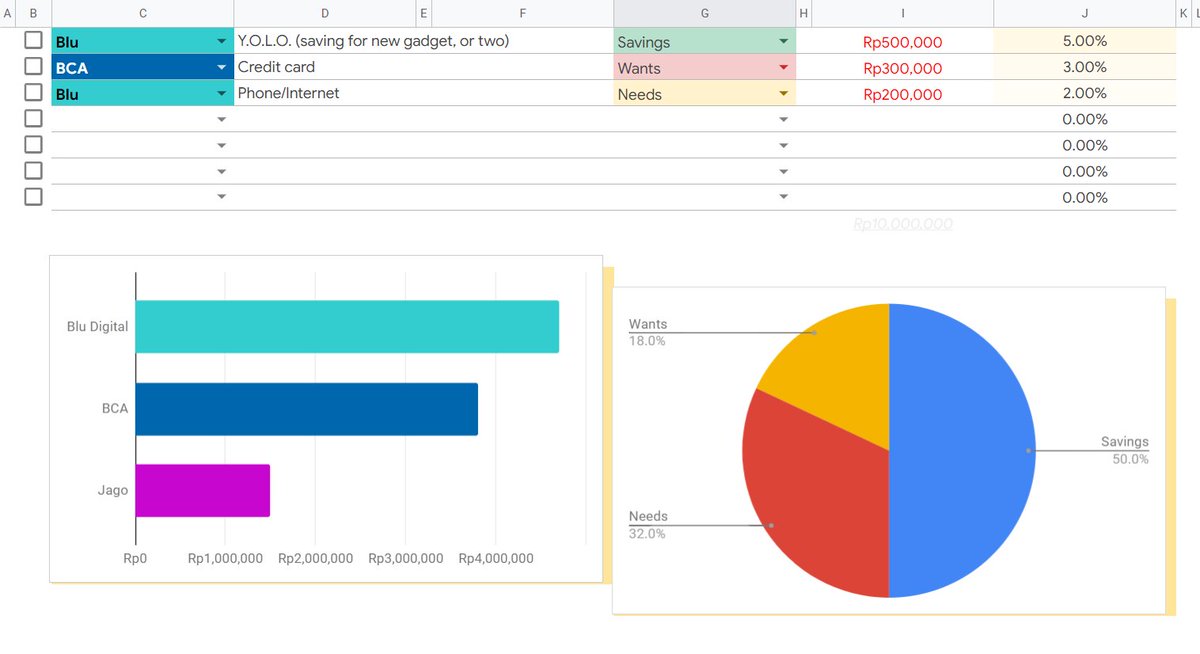Select column J header
Viewport: 1200px width, 654px height.
coord(1085,13)
